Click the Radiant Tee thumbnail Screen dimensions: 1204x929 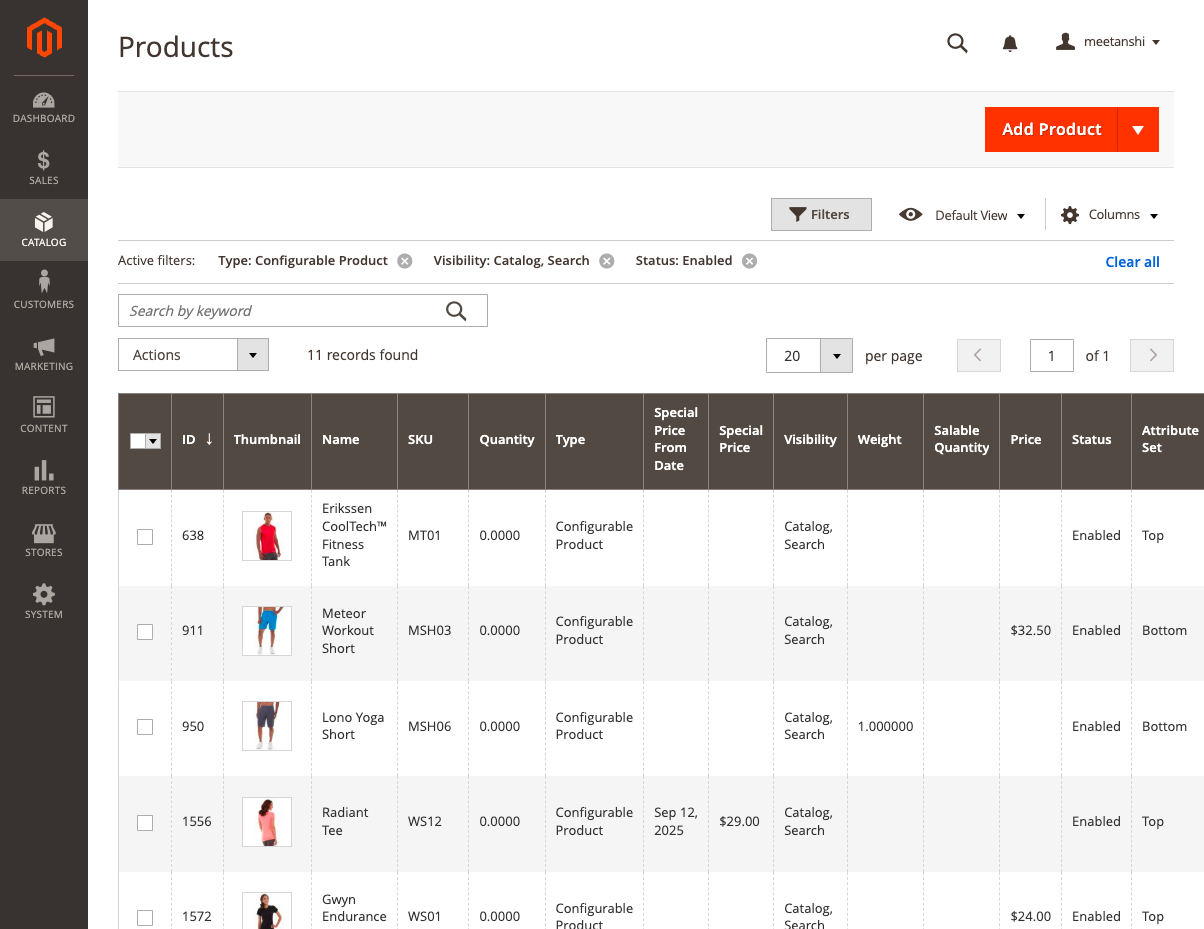point(267,821)
